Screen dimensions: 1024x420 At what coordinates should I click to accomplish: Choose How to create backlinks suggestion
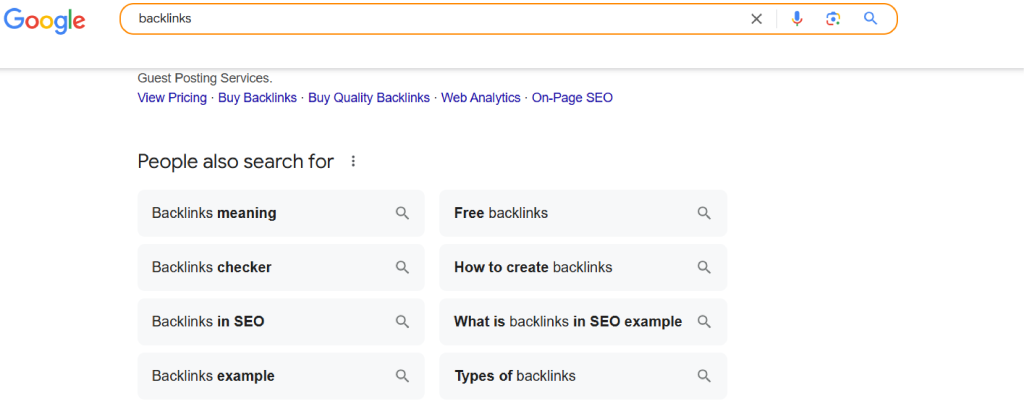(x=583, y=267)
